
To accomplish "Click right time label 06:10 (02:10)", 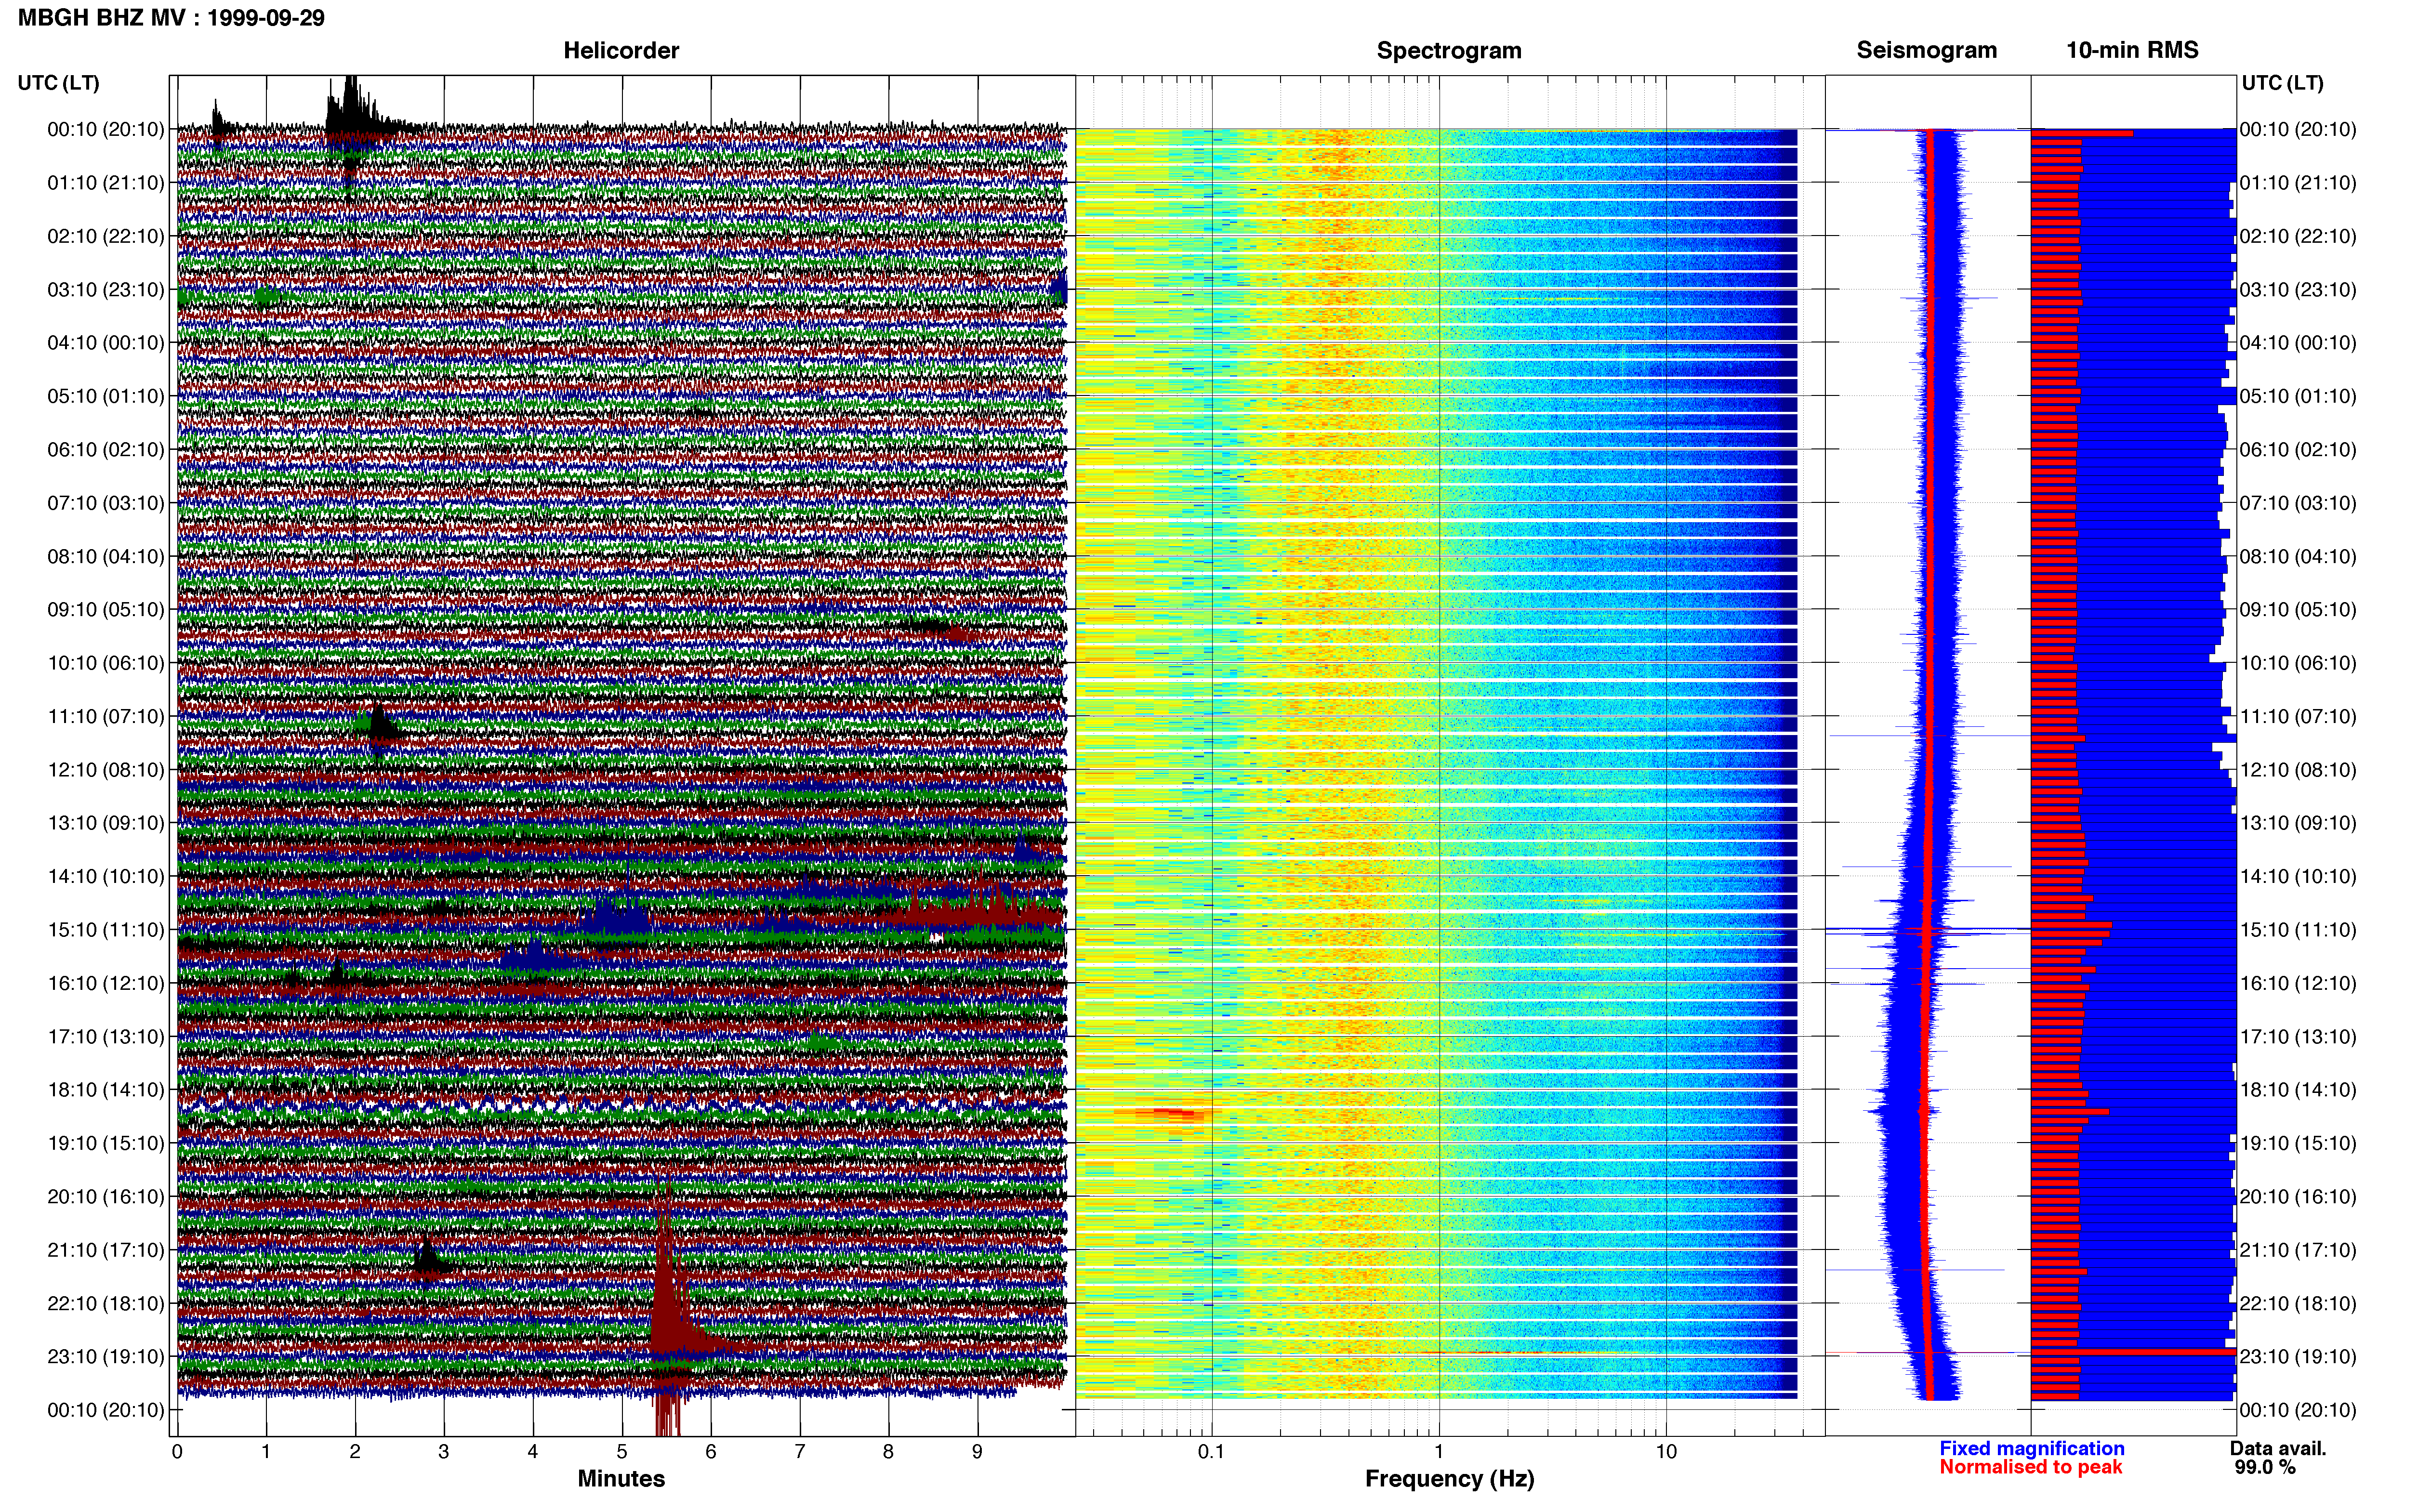I will click(2298, 449).
